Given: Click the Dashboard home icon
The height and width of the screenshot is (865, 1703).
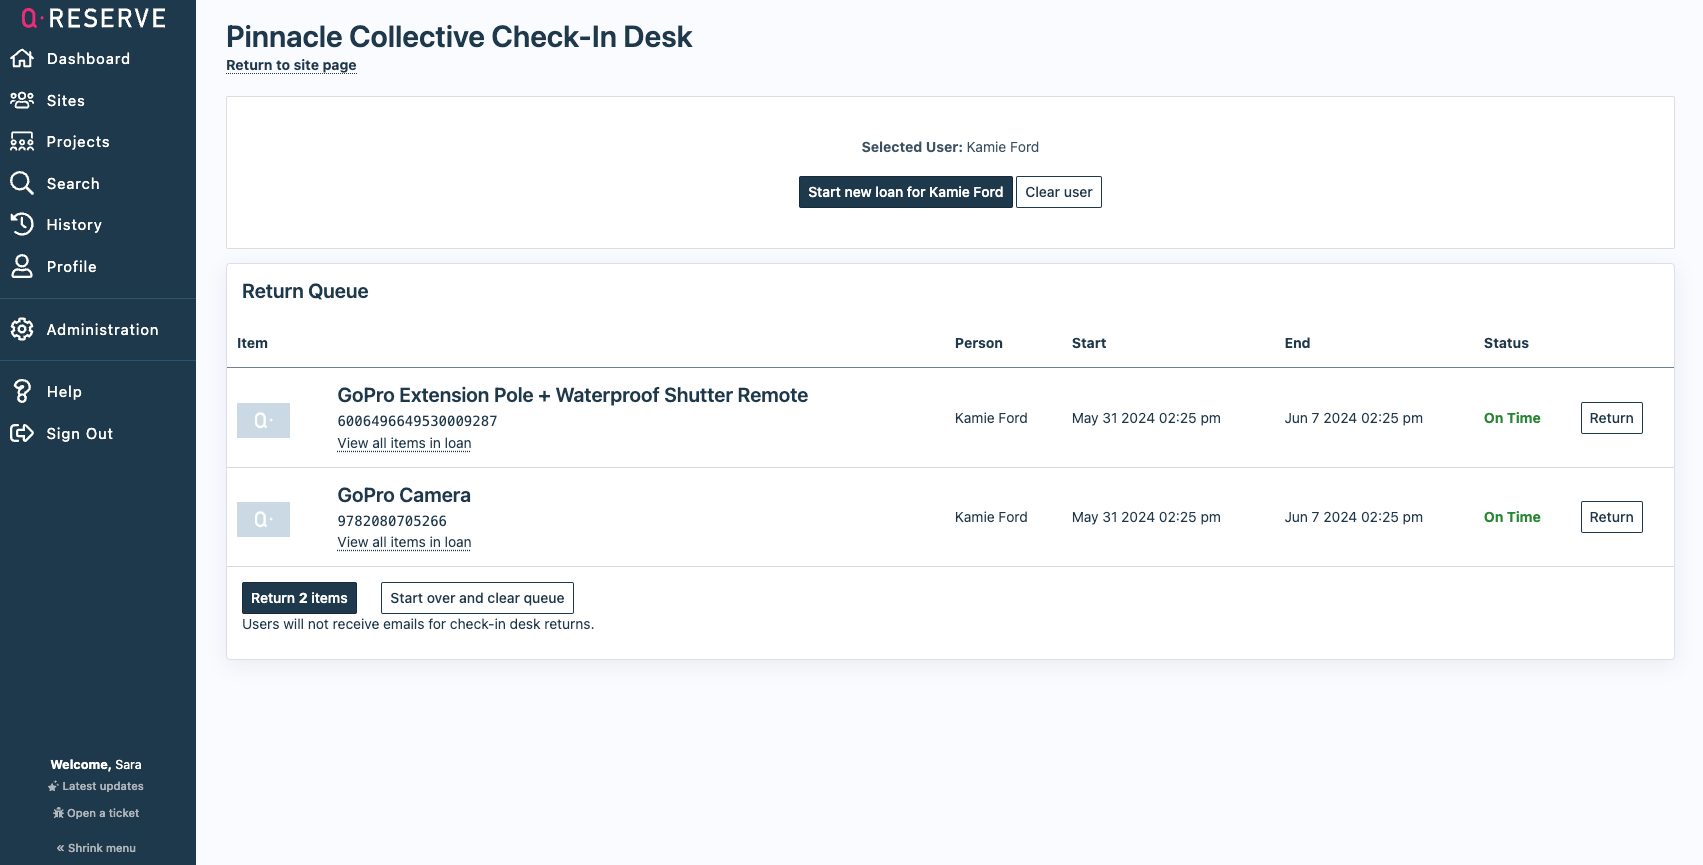Looking at the screenshot, I should coord(22,59).
